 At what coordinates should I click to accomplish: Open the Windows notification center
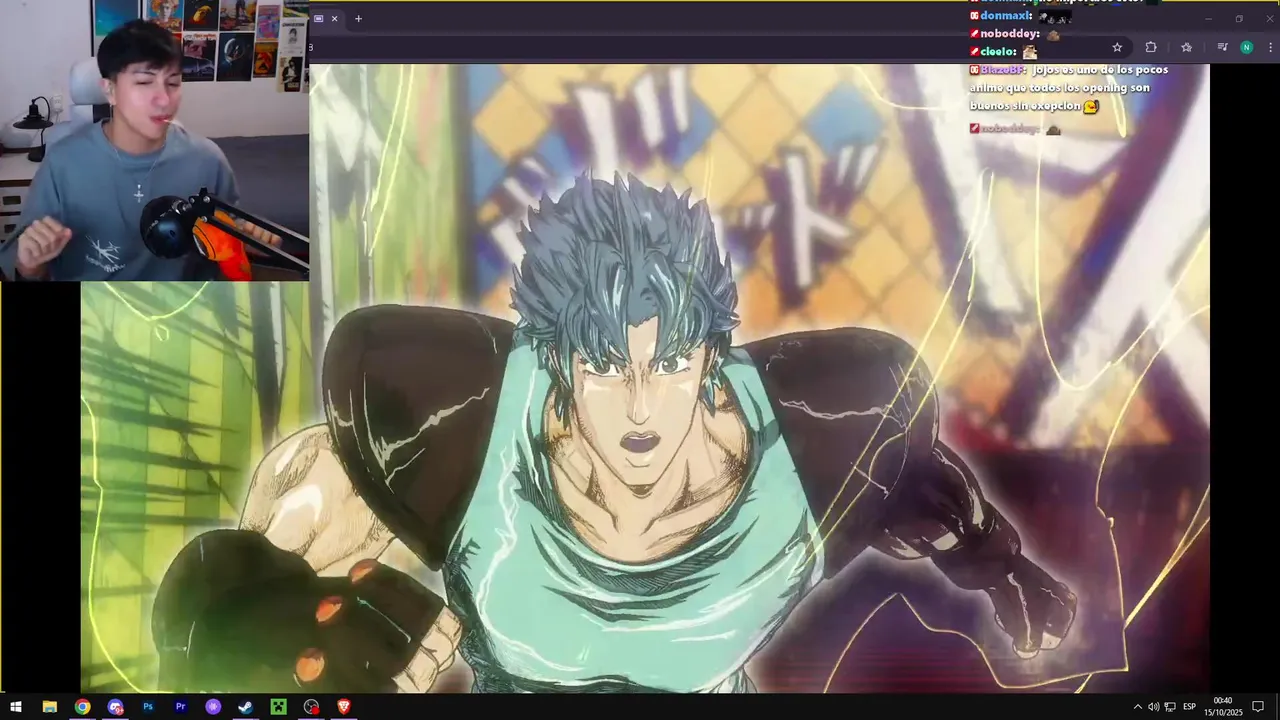click(1258, 707)
